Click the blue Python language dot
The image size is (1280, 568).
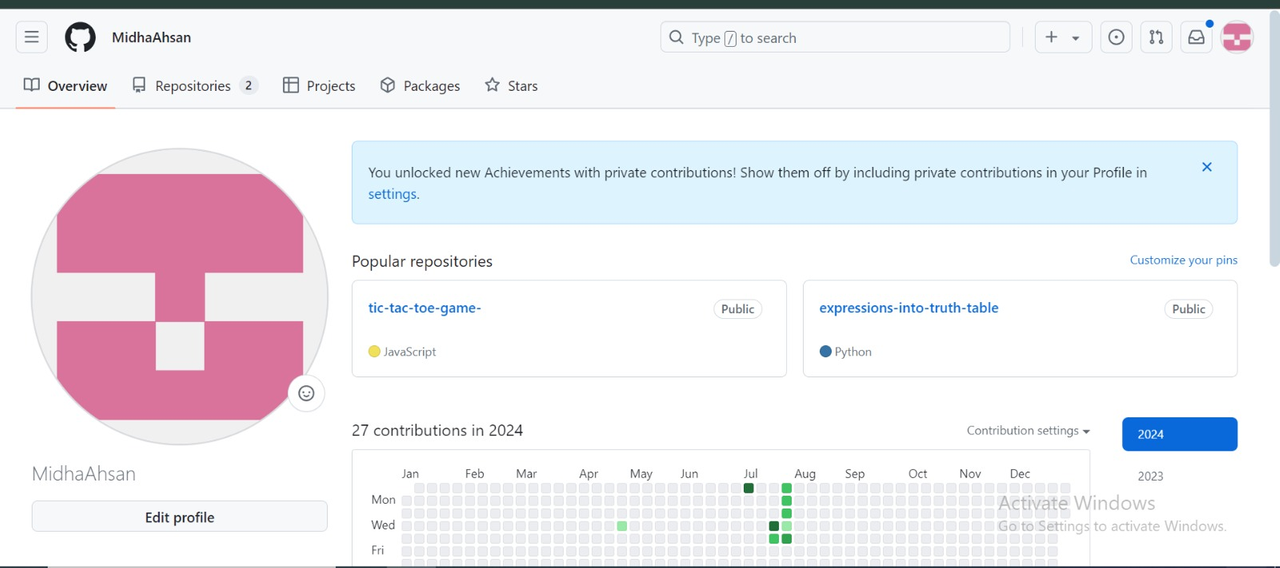825,352
